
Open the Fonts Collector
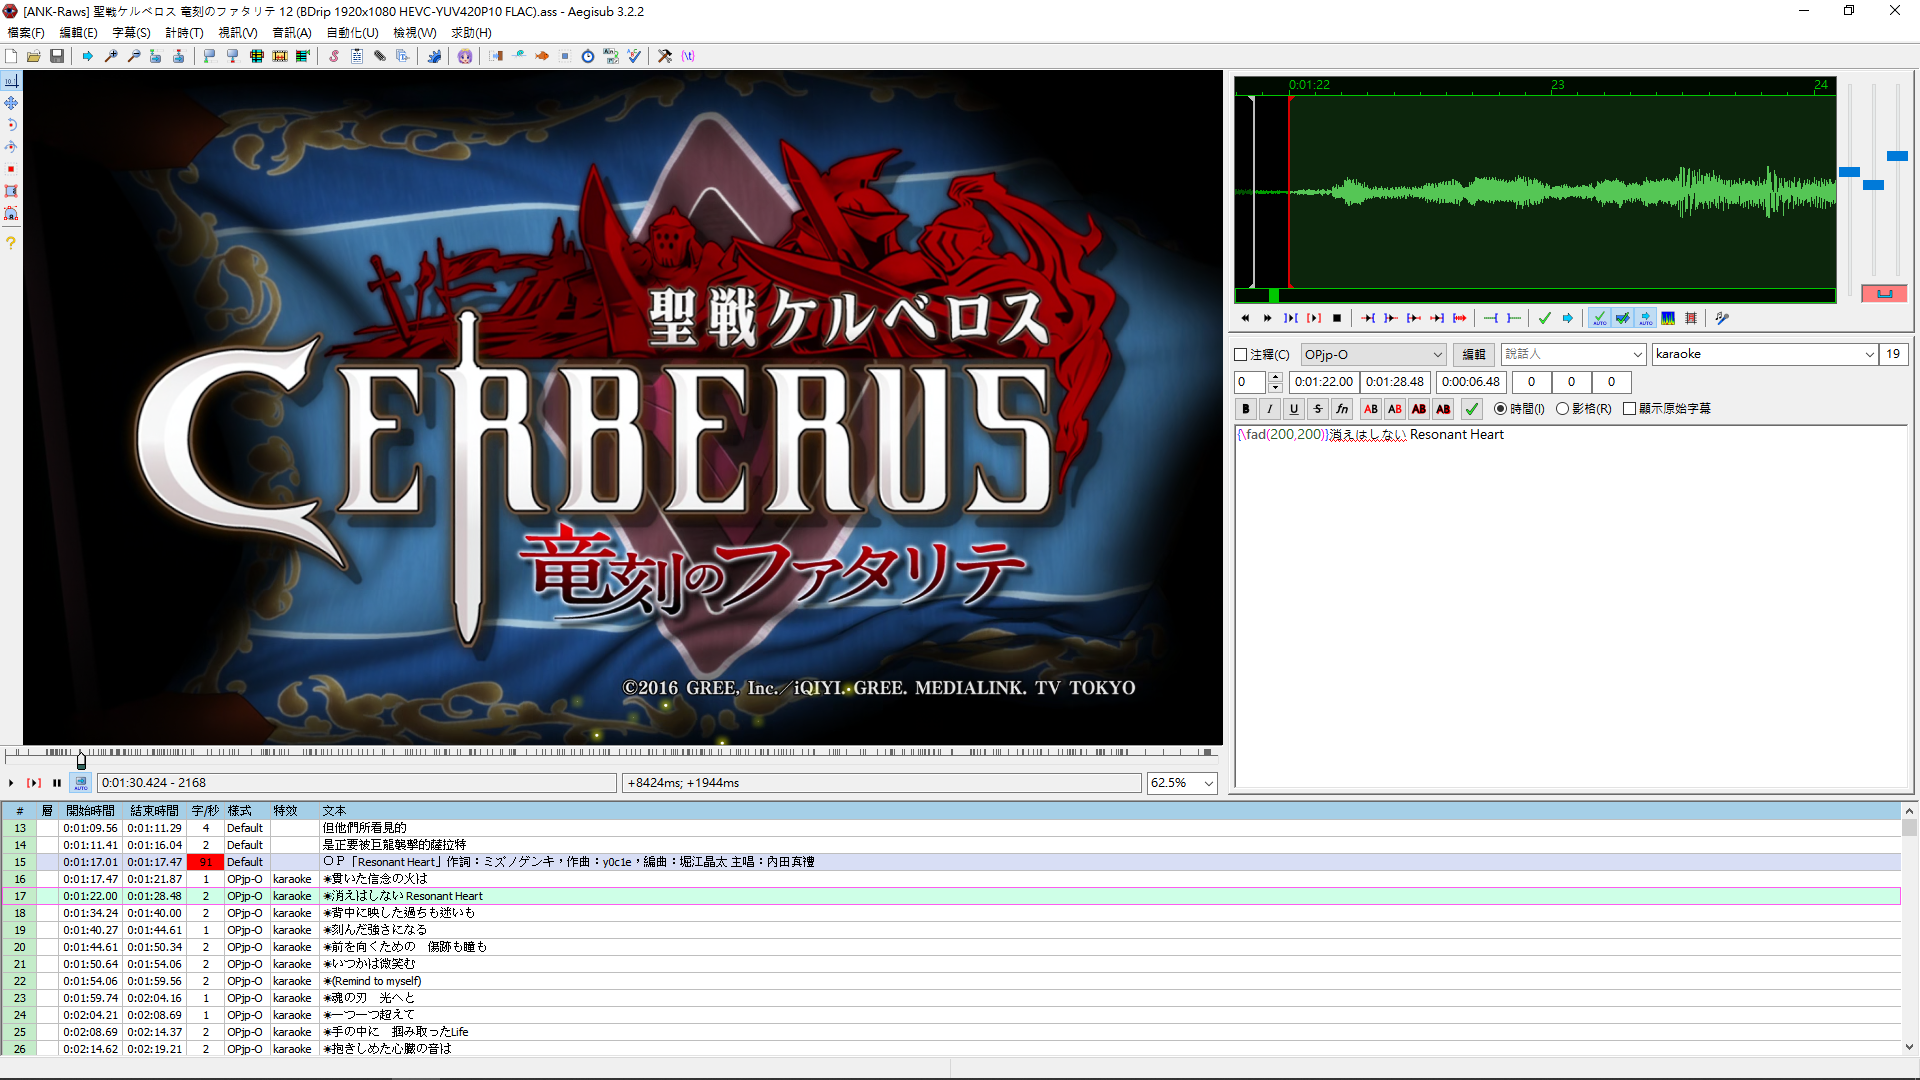tap(403, 56)
